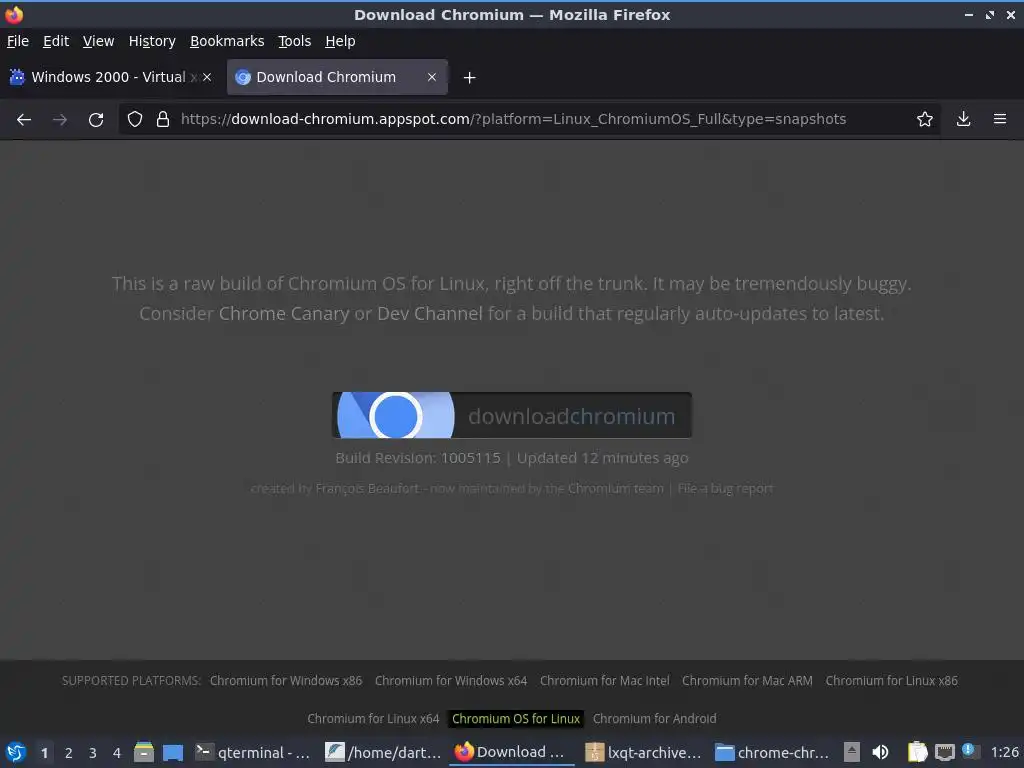Image resolution: width=1024 pixels, height=768 pixels.
Task: Open the Firefox hamburger application menu
Action: pos(999,120)
